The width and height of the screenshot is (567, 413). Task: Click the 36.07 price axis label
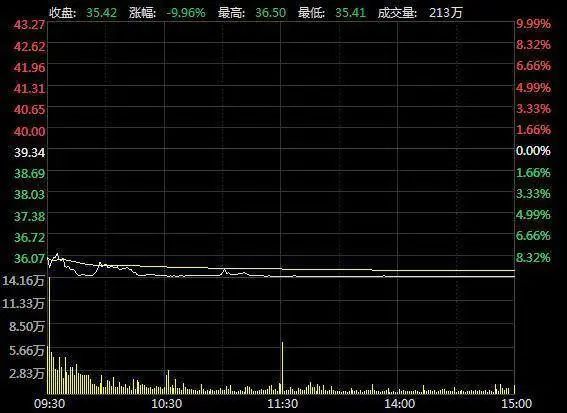point(30,258)
